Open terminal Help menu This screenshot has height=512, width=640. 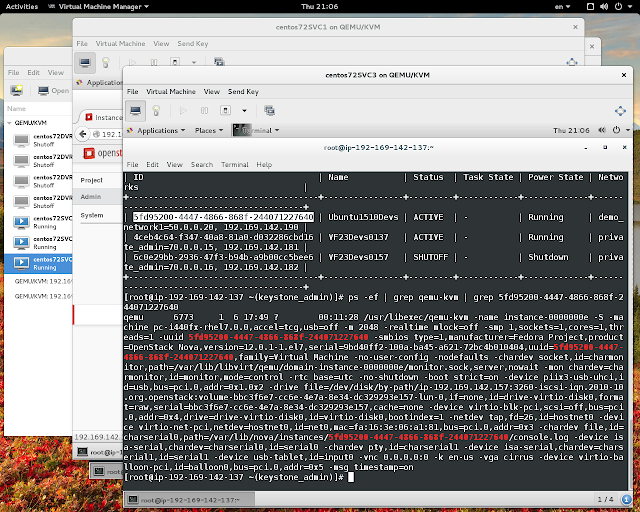pyautogui.click(x=264, y=165)
